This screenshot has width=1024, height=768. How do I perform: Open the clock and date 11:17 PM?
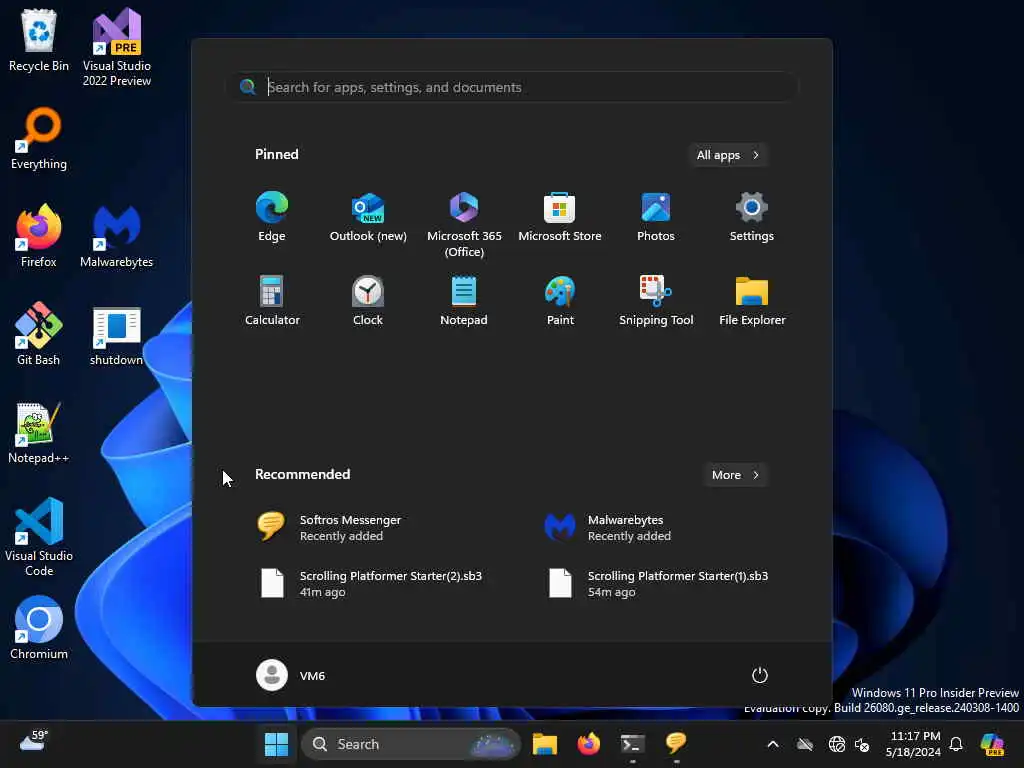click(913, 744)
